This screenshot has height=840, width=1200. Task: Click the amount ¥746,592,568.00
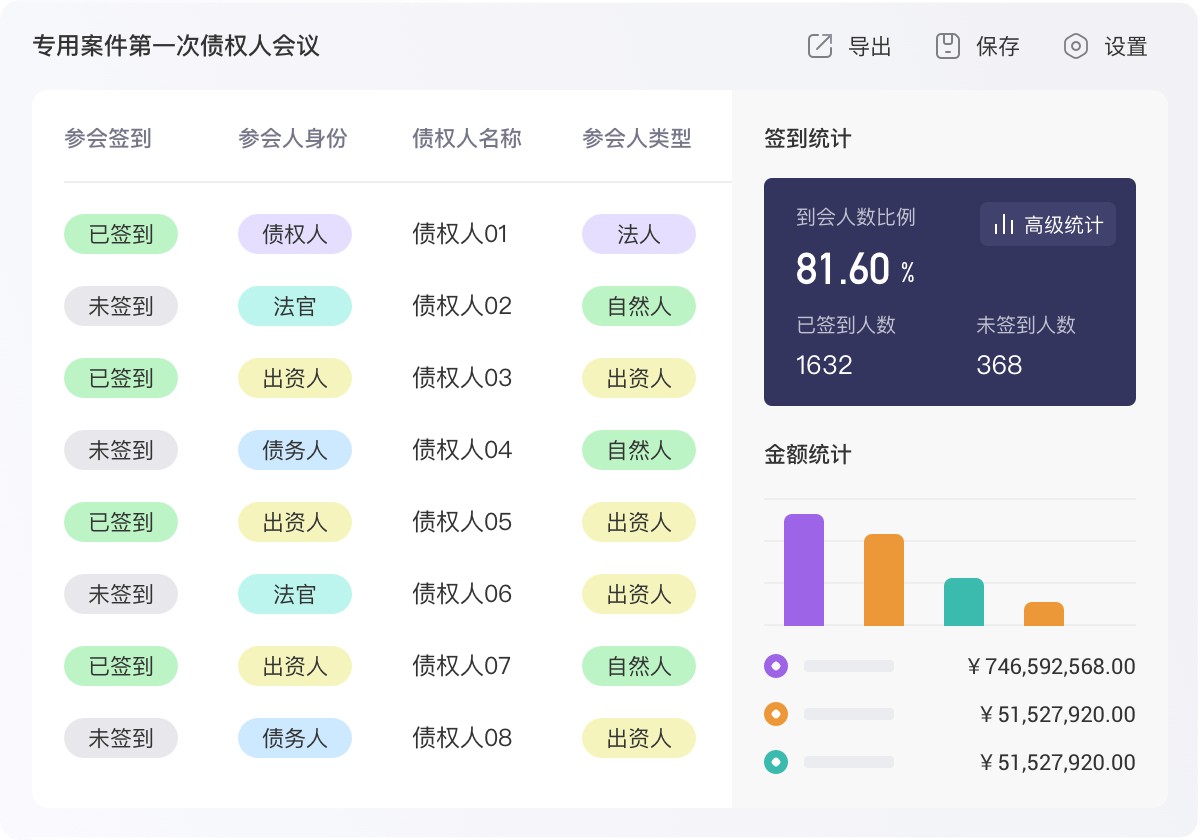[x=1052, y=666]
